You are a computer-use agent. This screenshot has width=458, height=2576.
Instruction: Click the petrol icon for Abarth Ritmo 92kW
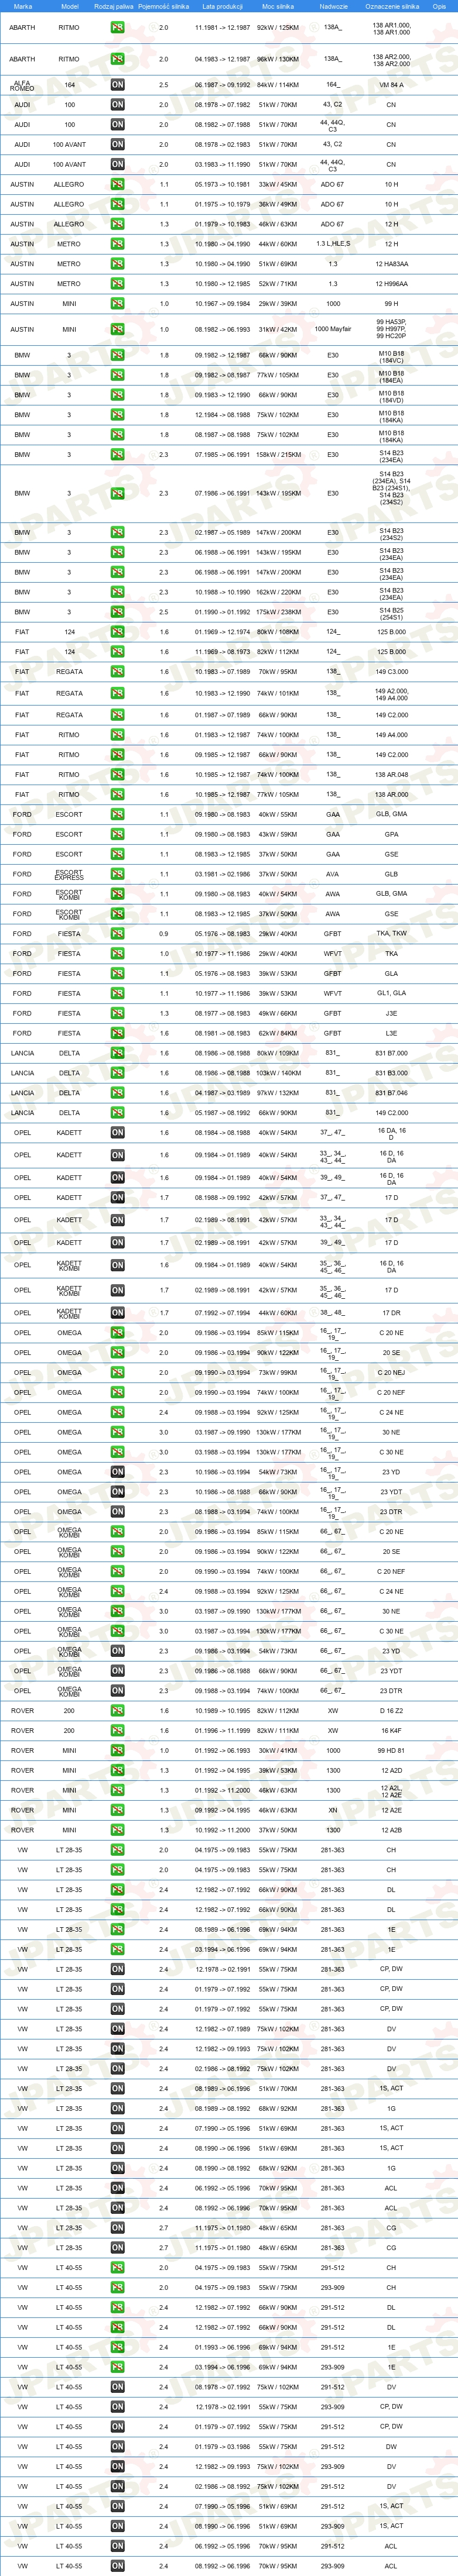tap(117, 28)
